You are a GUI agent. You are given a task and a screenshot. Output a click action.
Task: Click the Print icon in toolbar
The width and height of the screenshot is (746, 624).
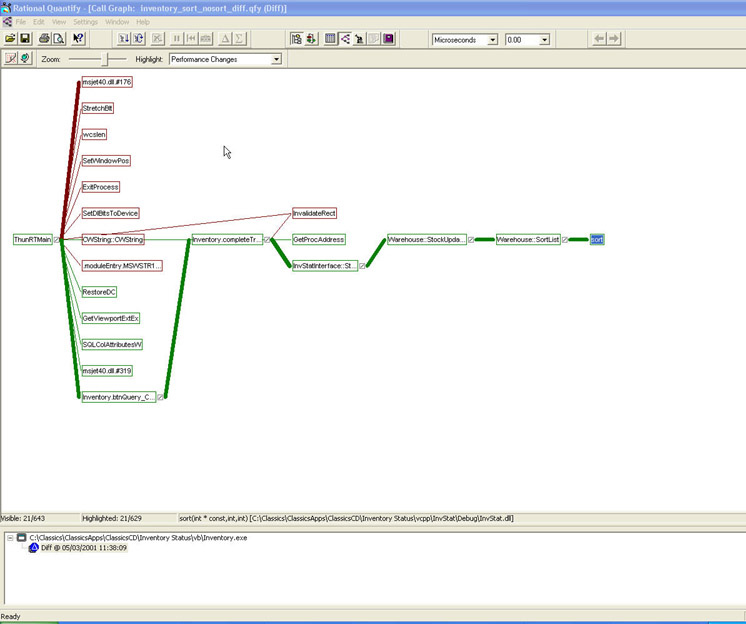(x=44, y=39)
